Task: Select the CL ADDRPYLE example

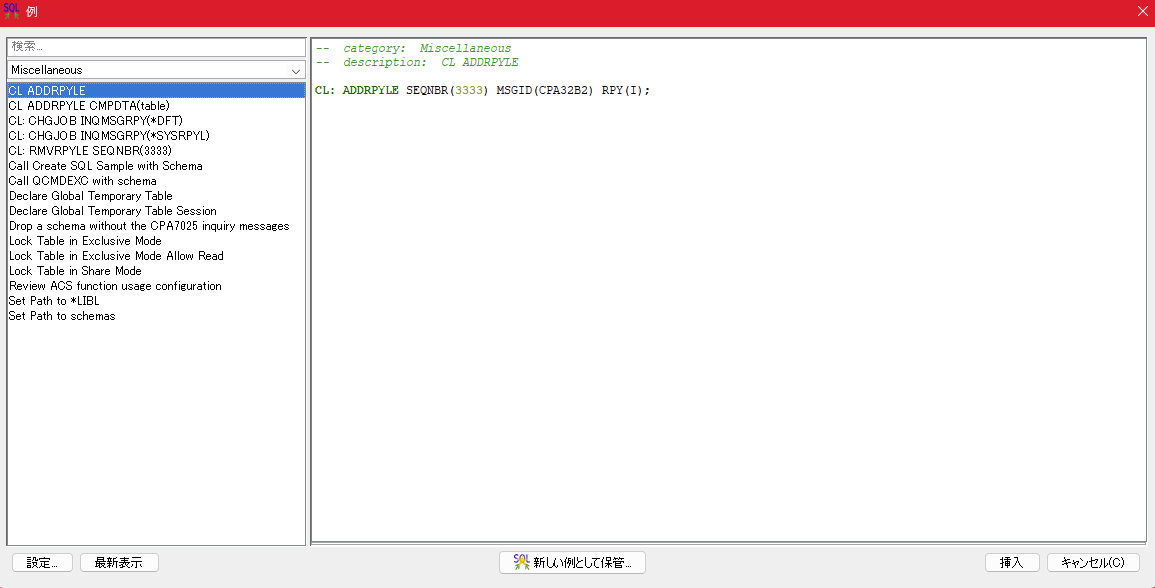Action: (x=156, y=91)
